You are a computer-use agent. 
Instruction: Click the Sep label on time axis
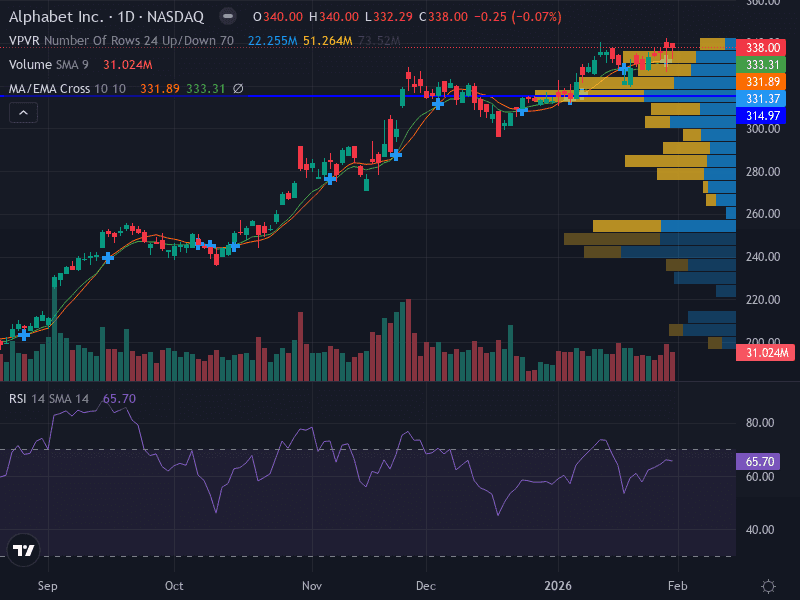tap(47, 586)
